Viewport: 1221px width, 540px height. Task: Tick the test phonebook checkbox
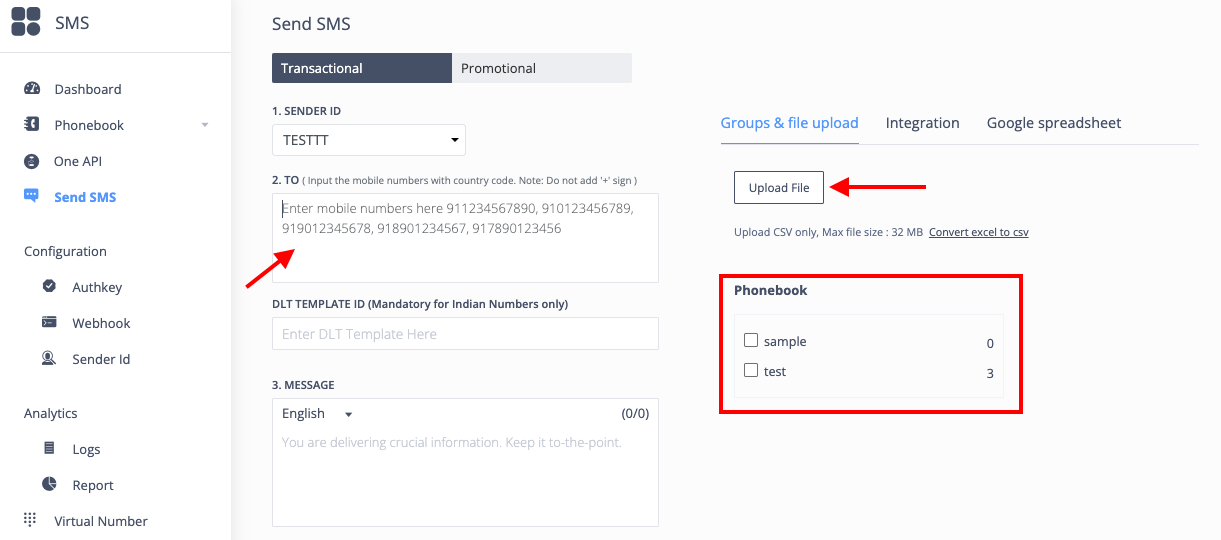(x=751, y=370)
